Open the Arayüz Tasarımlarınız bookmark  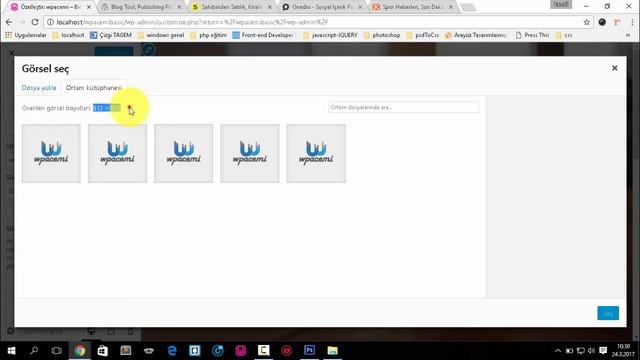pos(476,35)
